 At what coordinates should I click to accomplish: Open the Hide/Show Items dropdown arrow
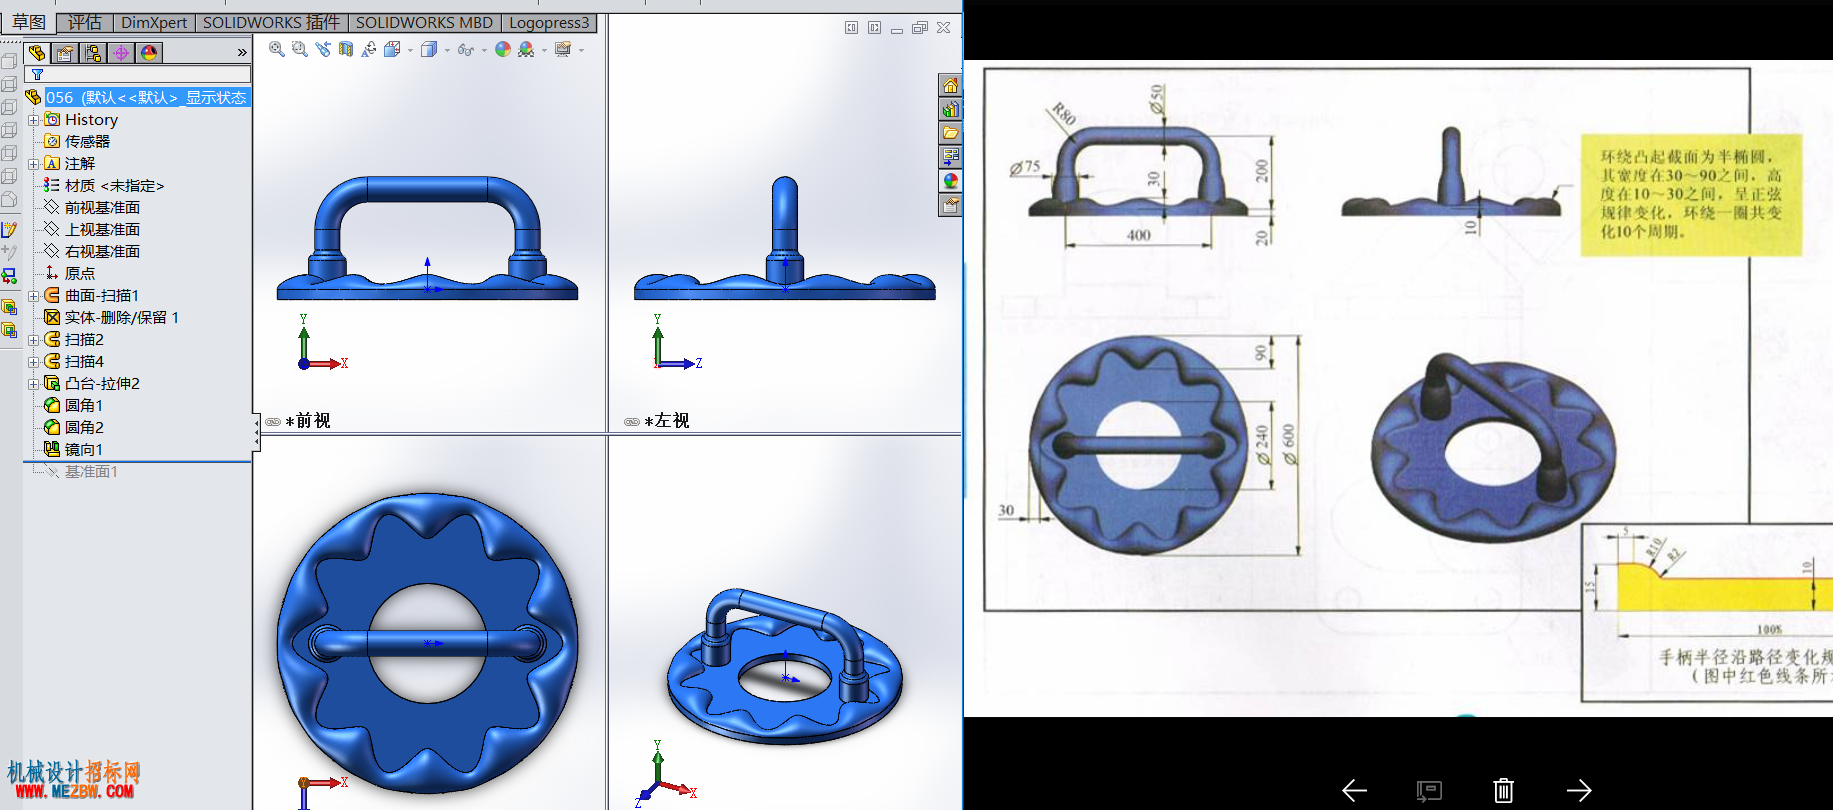pos(485,50)
